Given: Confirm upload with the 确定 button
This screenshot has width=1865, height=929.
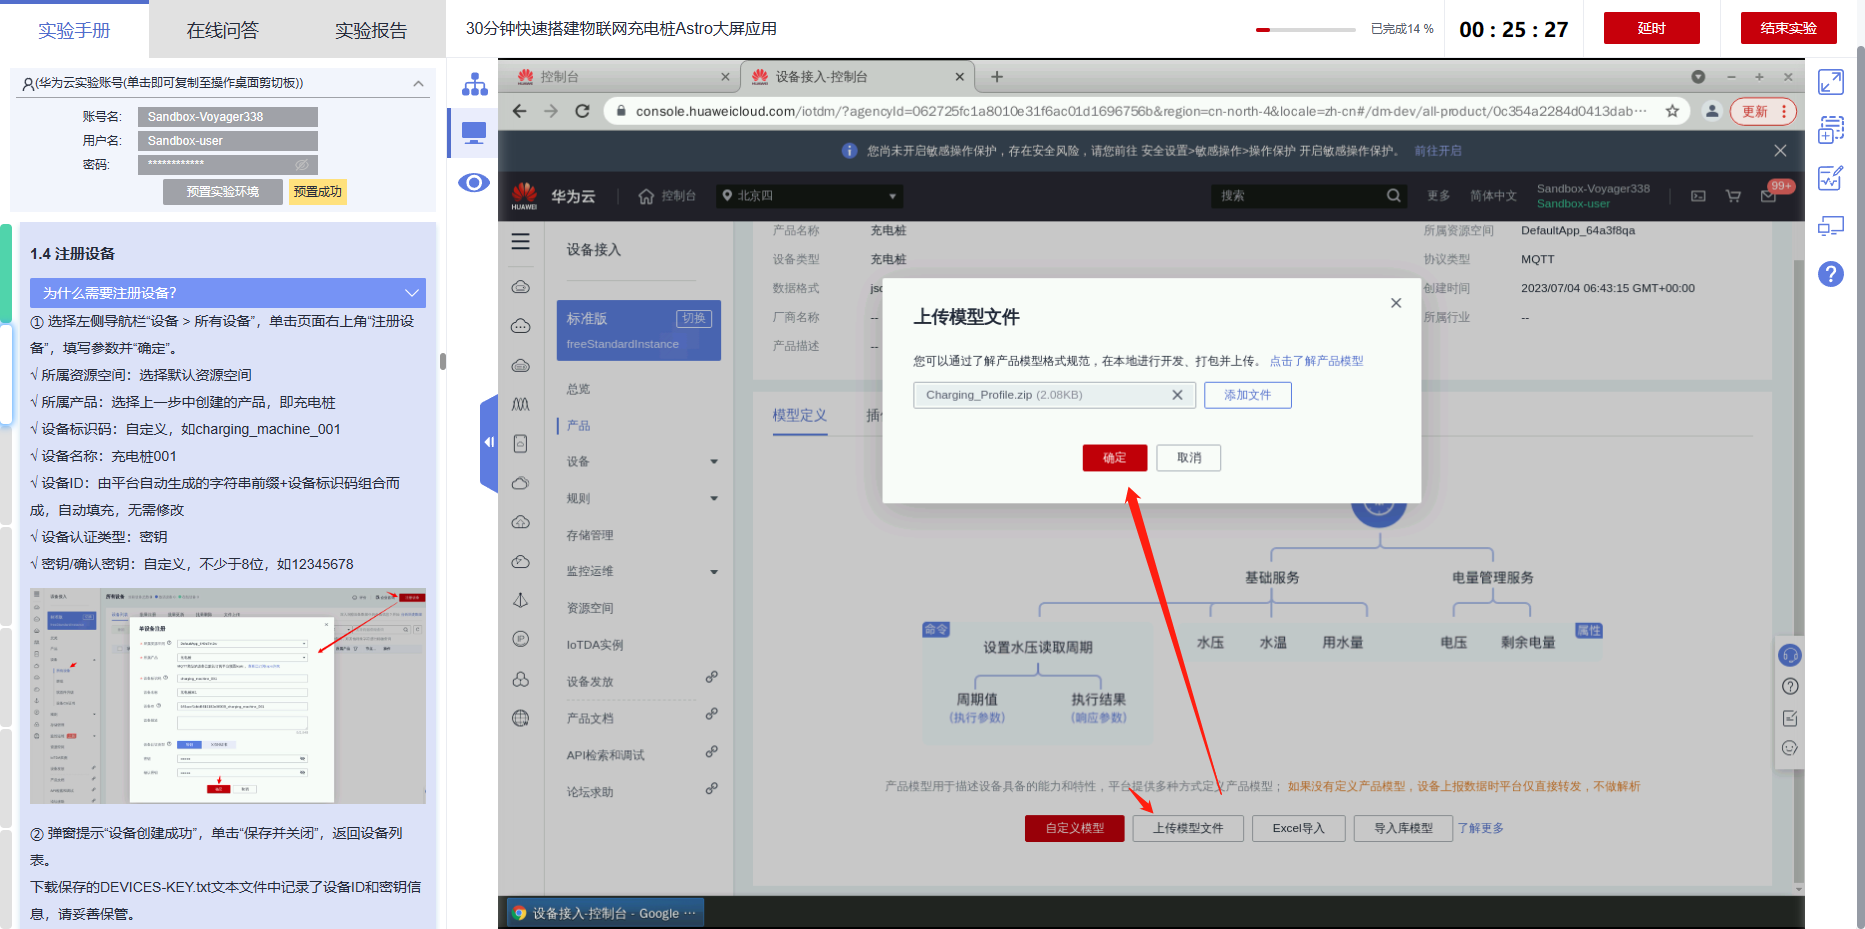Looking at the screenshot, I should tap(1115, 458).
